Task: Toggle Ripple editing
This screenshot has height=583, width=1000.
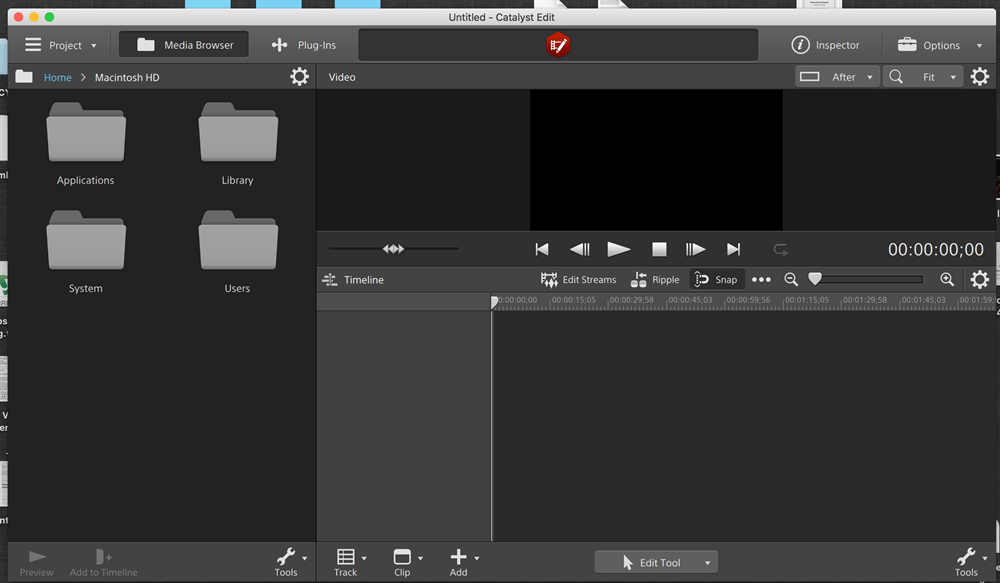Action: tap(655, 279)
